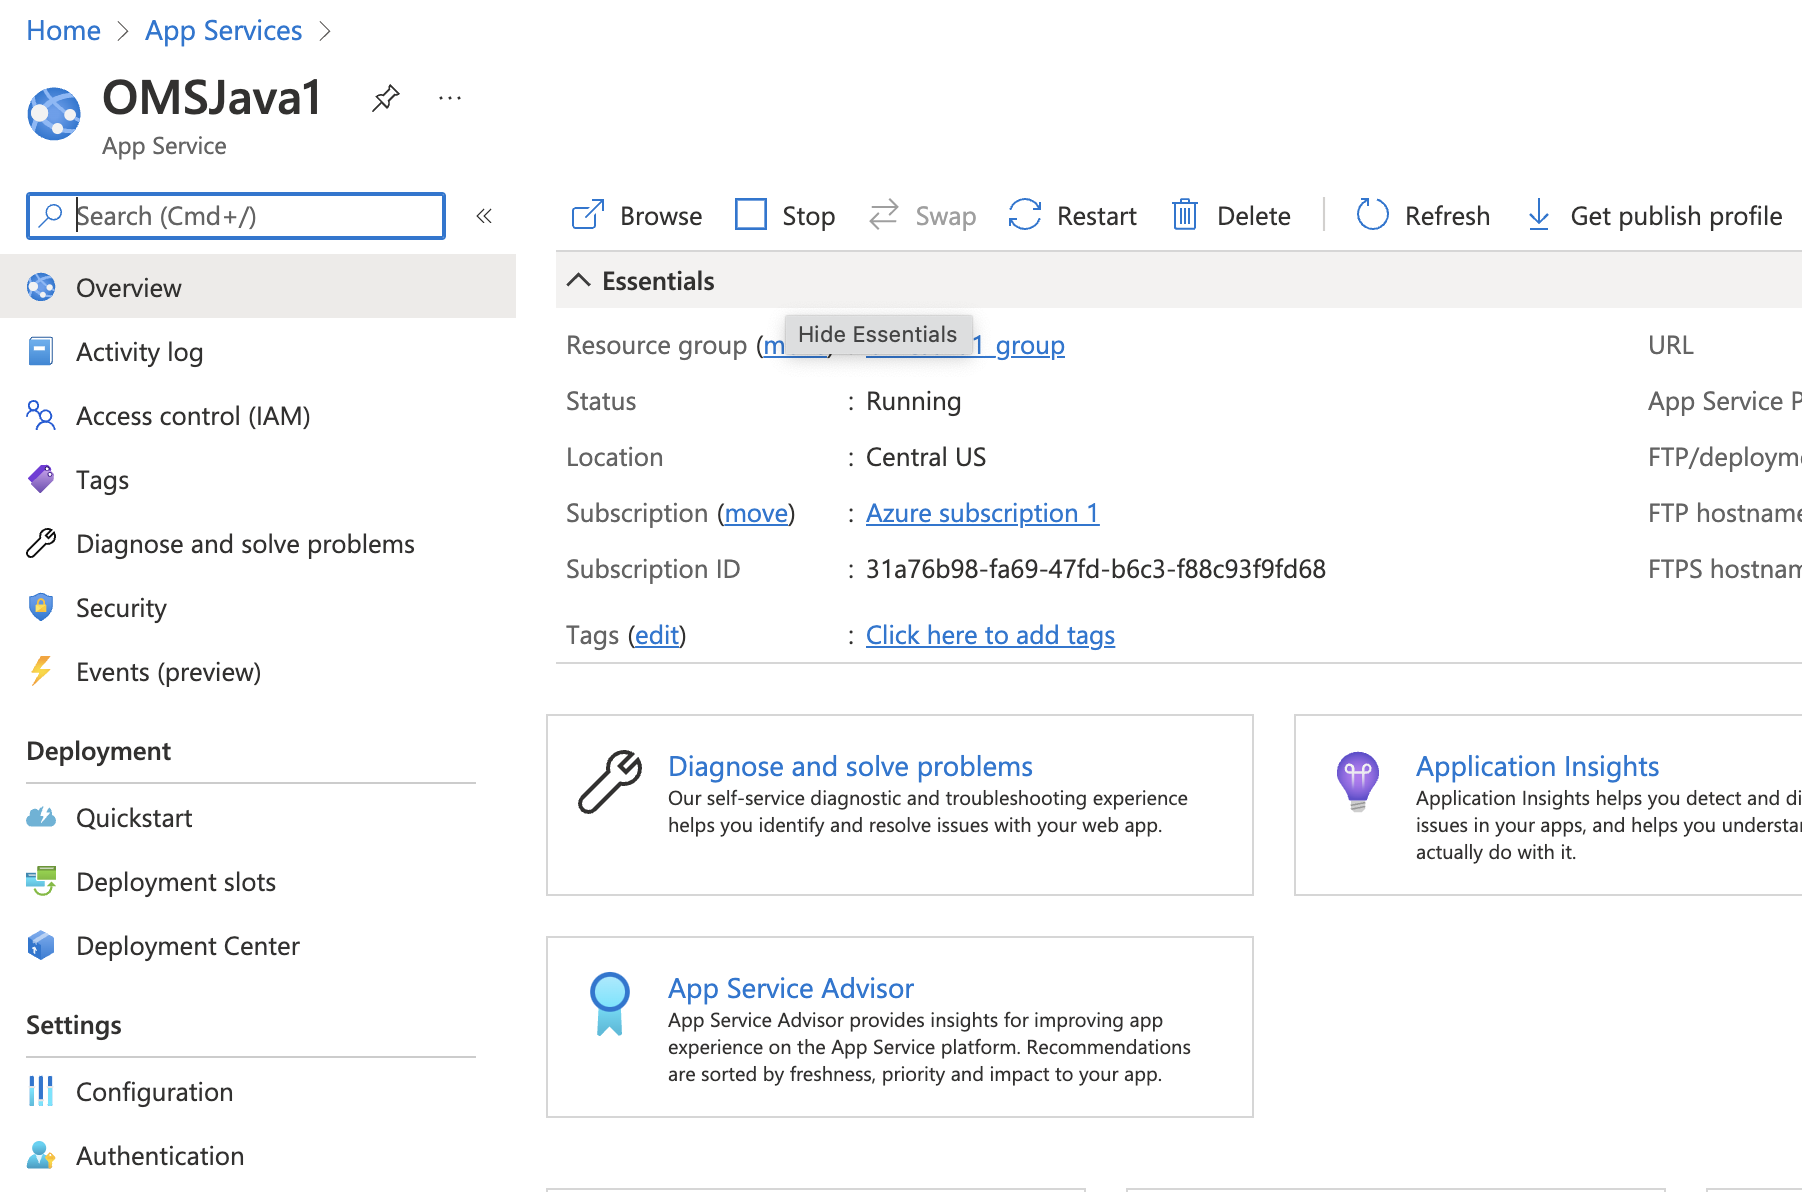Viewport: 1802px width, 1192px height.
Task: Open Deployment slots page
Action: [258, 882]
